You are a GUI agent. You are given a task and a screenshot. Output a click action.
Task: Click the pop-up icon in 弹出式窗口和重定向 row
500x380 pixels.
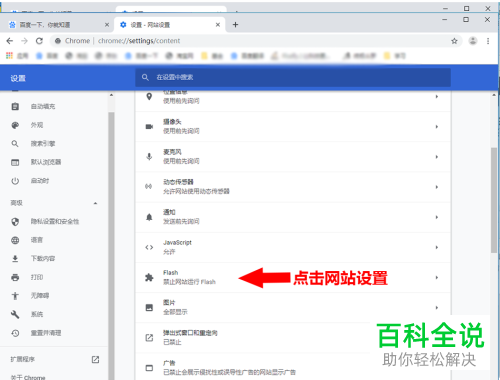(x=149, y=338)
